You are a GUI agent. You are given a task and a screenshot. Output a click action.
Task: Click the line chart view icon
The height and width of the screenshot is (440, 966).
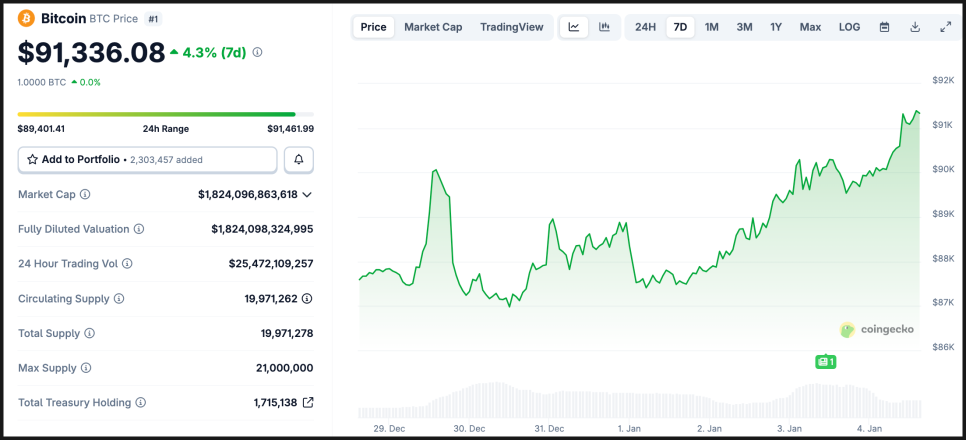[x=574, y=27]
